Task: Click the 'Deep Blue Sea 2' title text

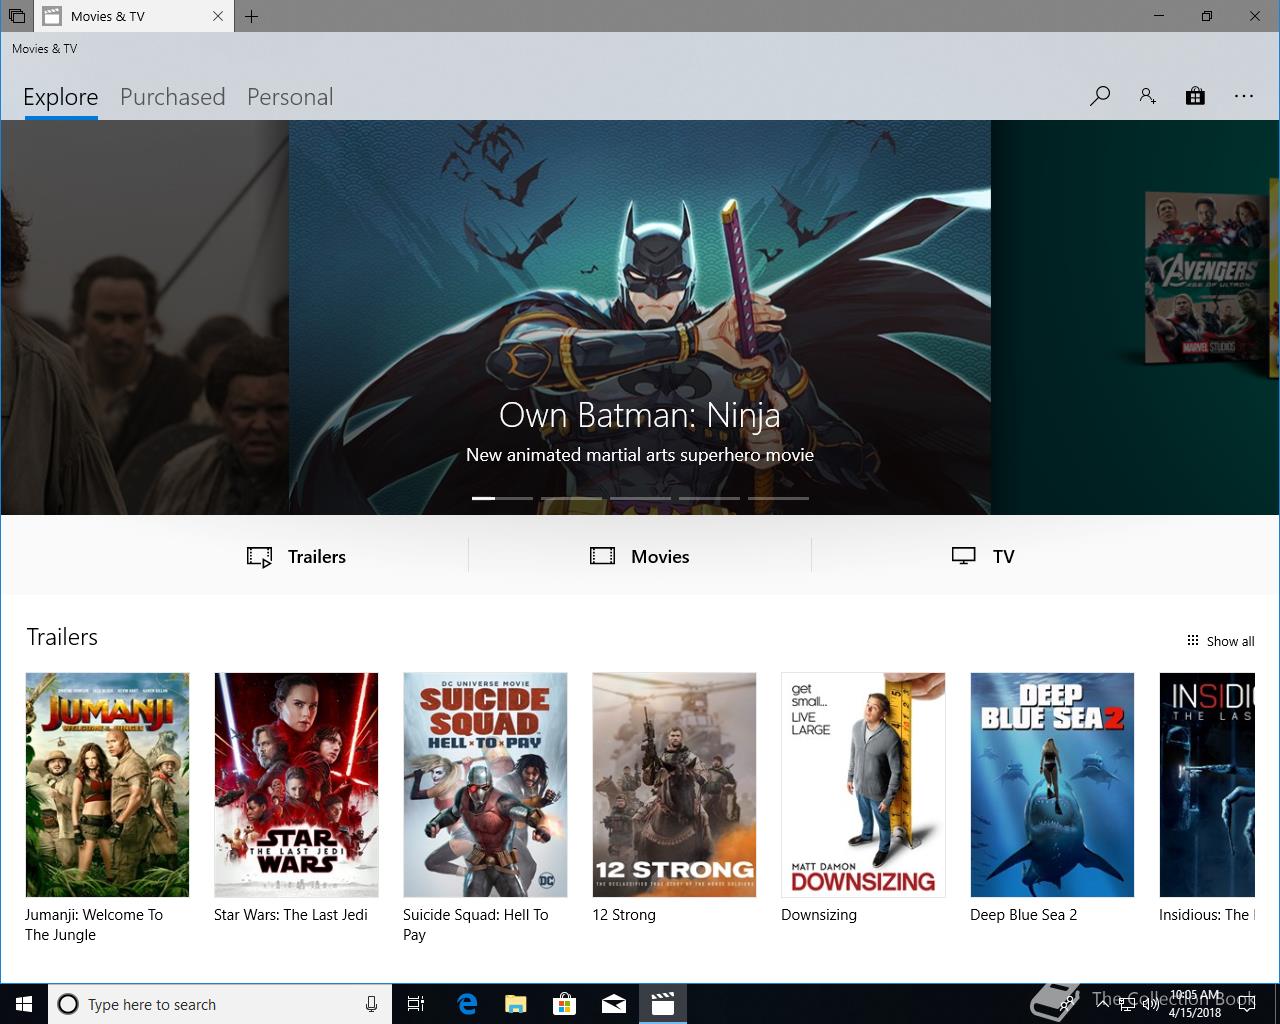Action: pos(1024,915)
